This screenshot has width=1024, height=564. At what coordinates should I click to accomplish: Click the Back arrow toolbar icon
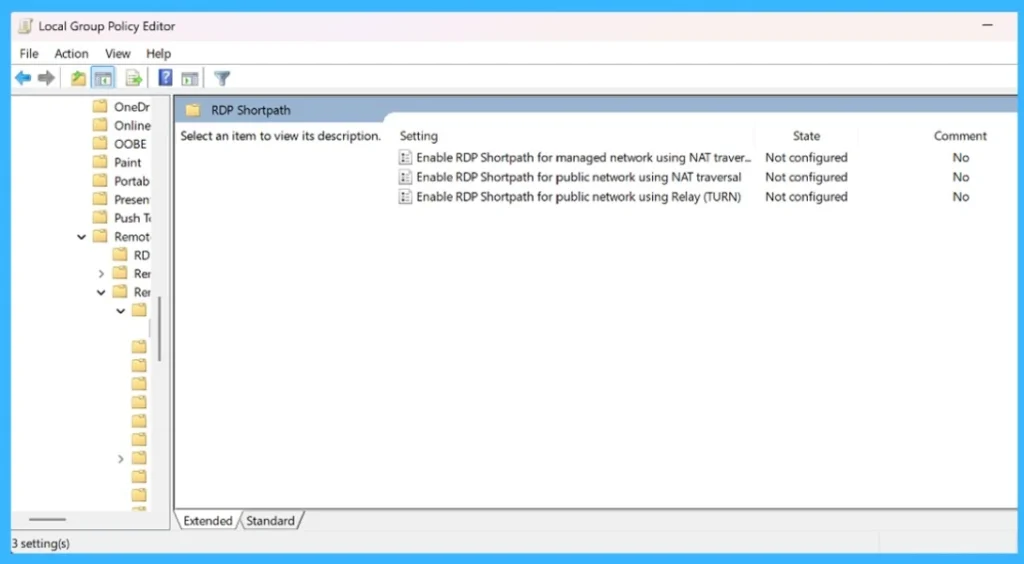[23, 78]
